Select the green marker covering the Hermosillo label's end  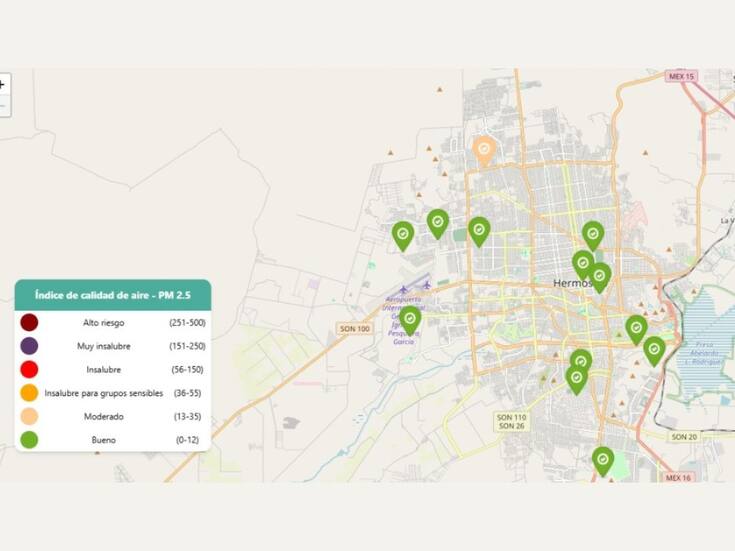pos(600,277)
